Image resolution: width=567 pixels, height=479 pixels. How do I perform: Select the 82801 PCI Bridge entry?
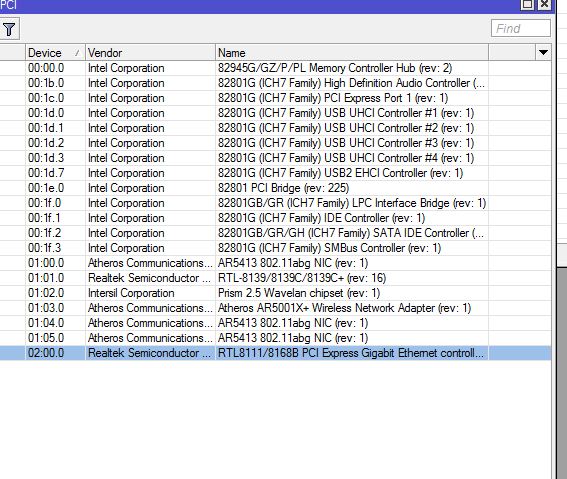click(x=283, y=188)
